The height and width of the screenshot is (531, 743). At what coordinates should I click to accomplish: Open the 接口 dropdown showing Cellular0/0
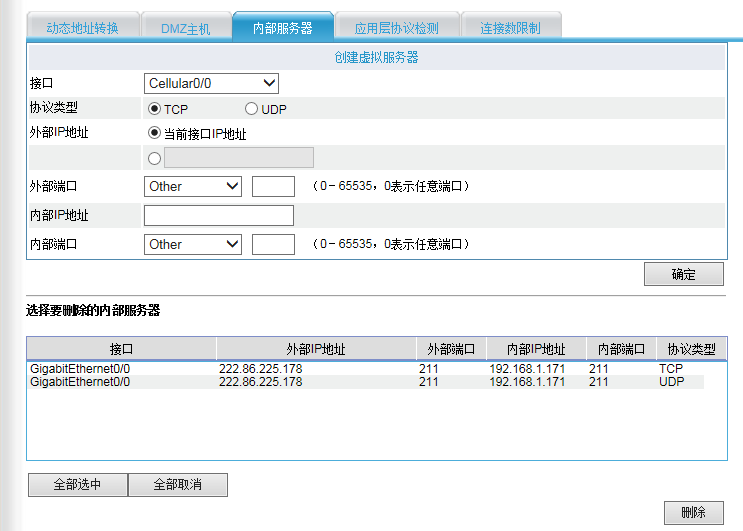pyautogui.click(x=211, y=83)
